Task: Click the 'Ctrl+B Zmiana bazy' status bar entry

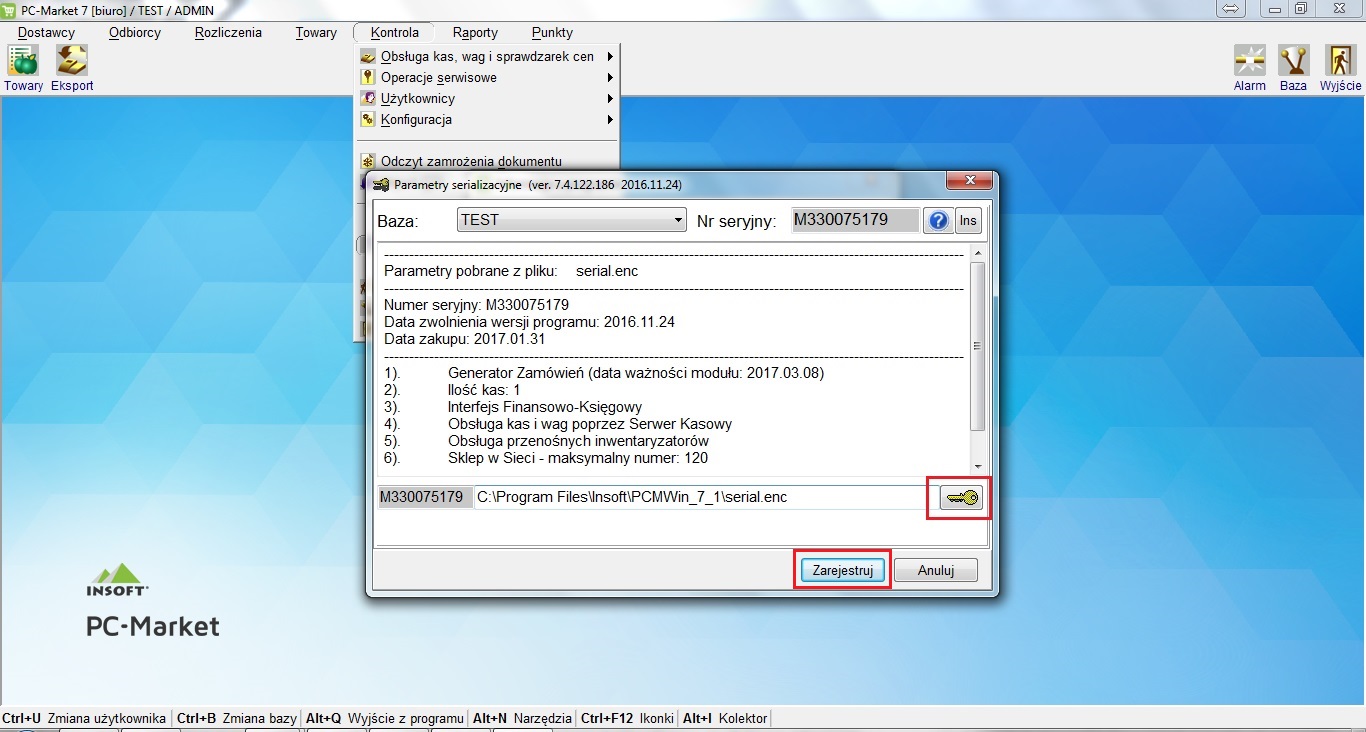Action: (237, 718)
